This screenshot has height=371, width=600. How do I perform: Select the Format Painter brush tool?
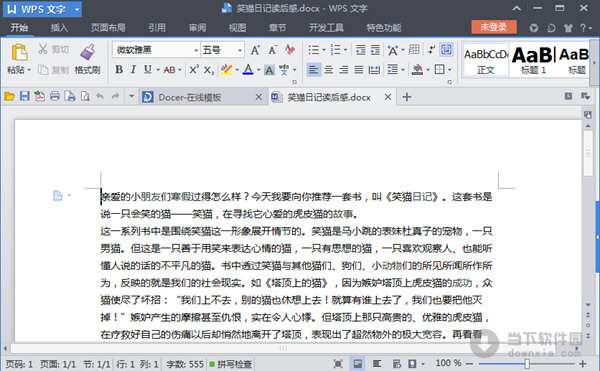pyautogui.click(x=87, y=52)
